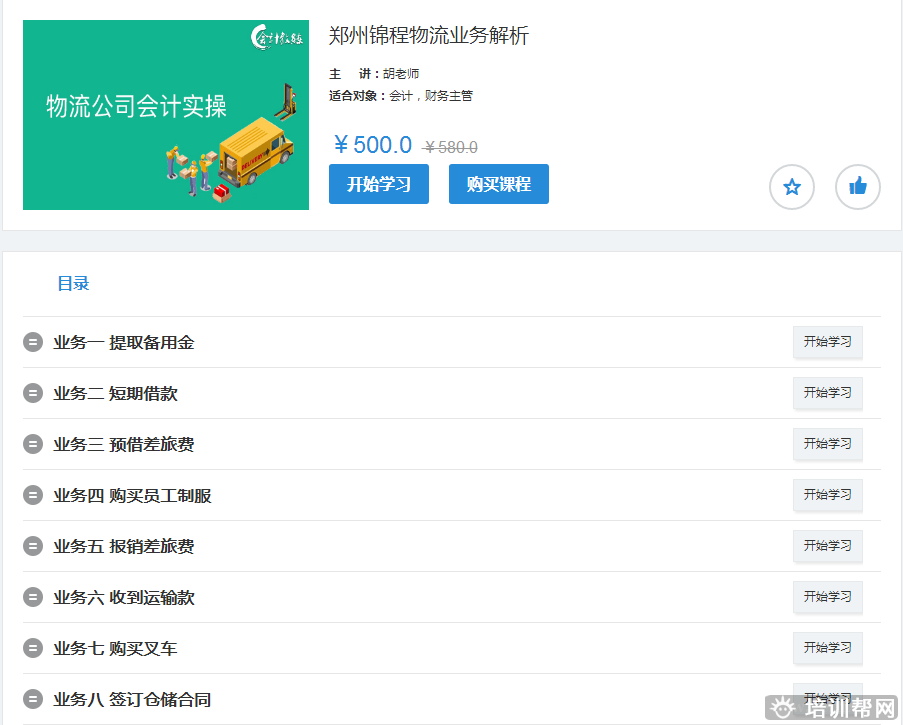Click the lesson title 业务二 短期借款
The image size is (903, 725).
pyautogui.click(x=115, y=393)
